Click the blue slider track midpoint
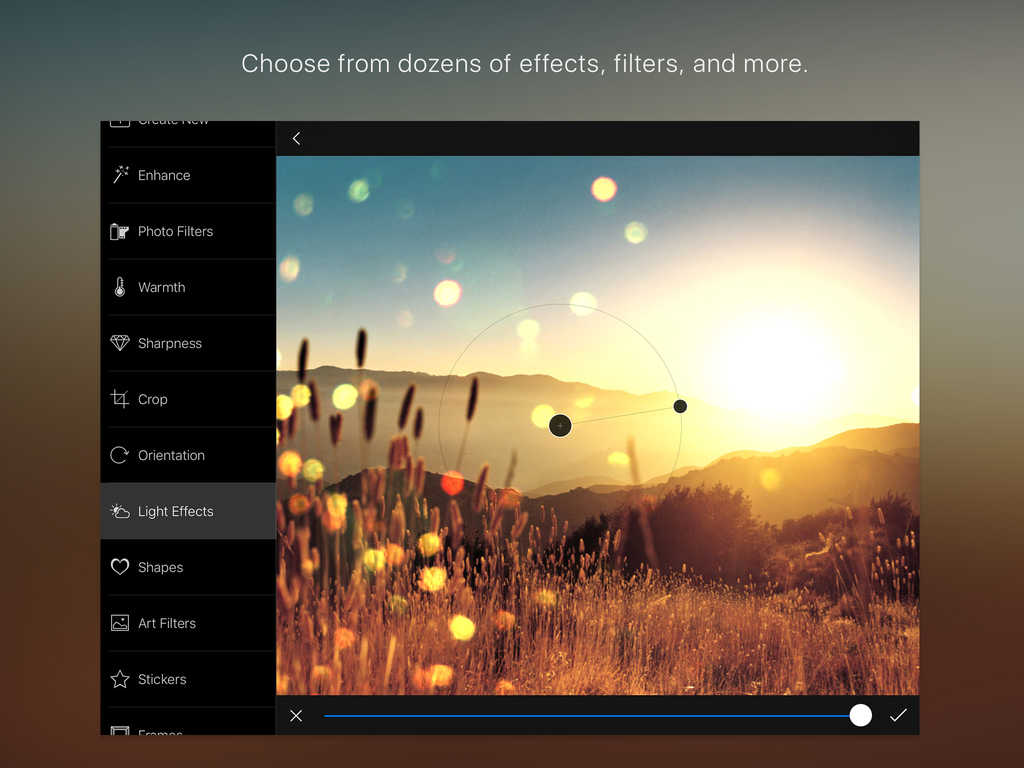 click(x=590, y=715)
